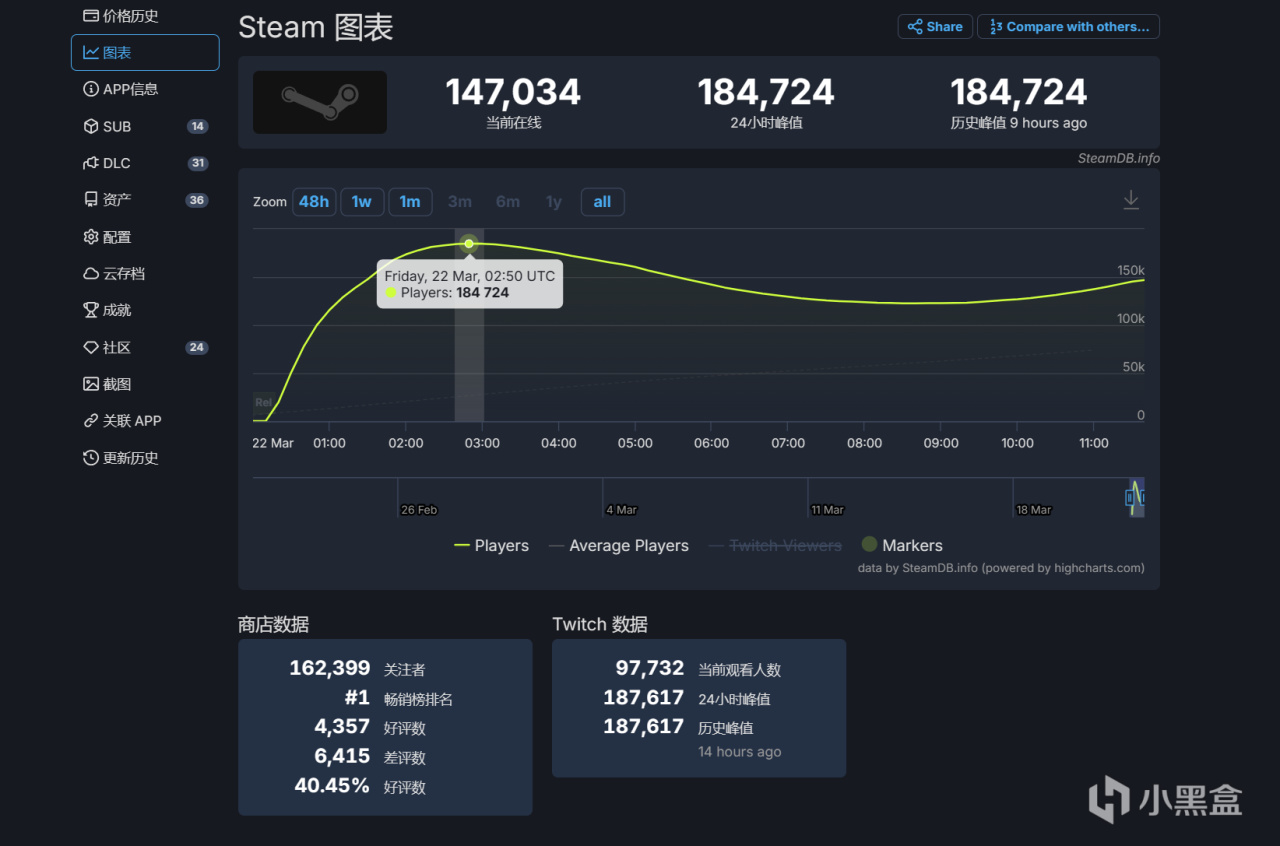Click the 商店数据 section heading
This screenshot has height=846, width=1280.
pos(273,624)
